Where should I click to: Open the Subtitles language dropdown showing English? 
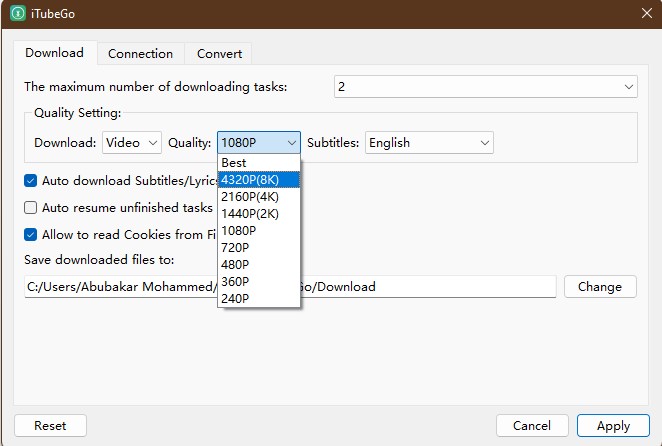[x=429, y=143]
